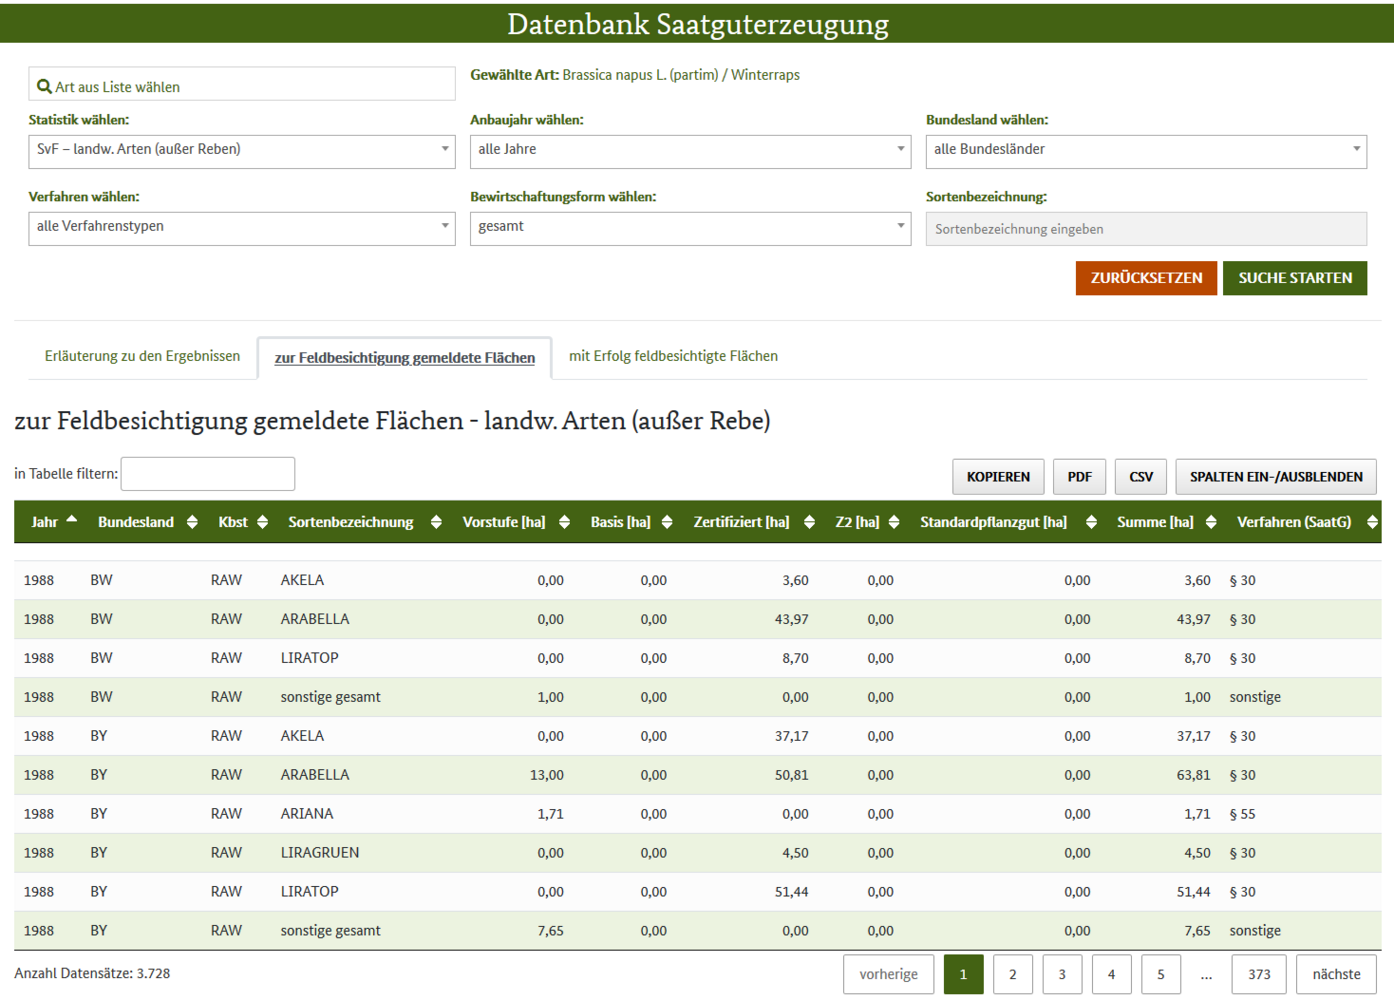
Task: Sort by Bundesland column sort icon
Action: coord(192,522)
